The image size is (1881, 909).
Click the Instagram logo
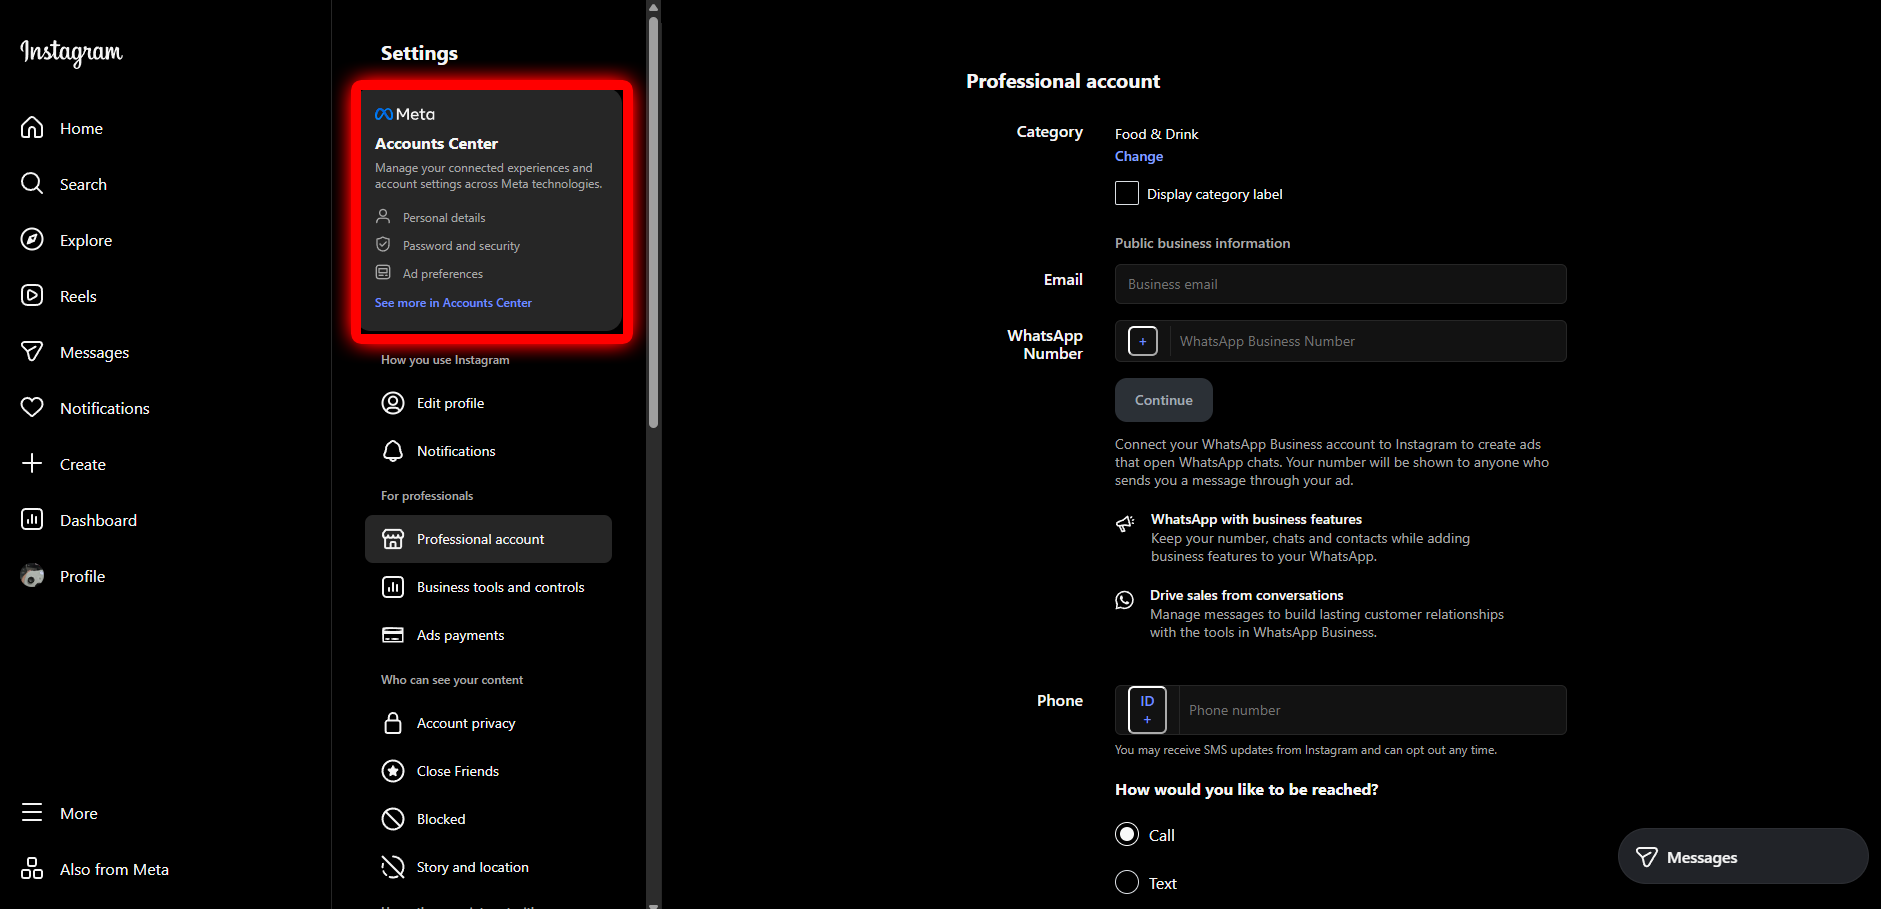[71, 52]
